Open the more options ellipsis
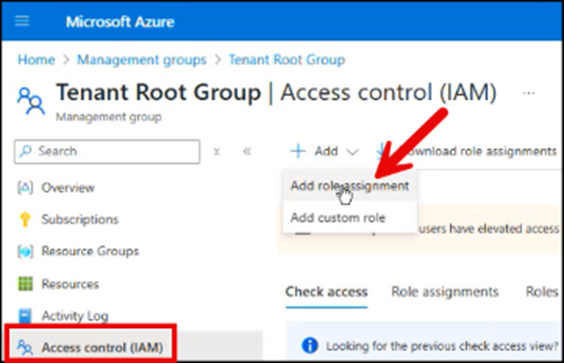Viewport: 564px width, 363px height. pyautogui.click(x=528, y=93)
